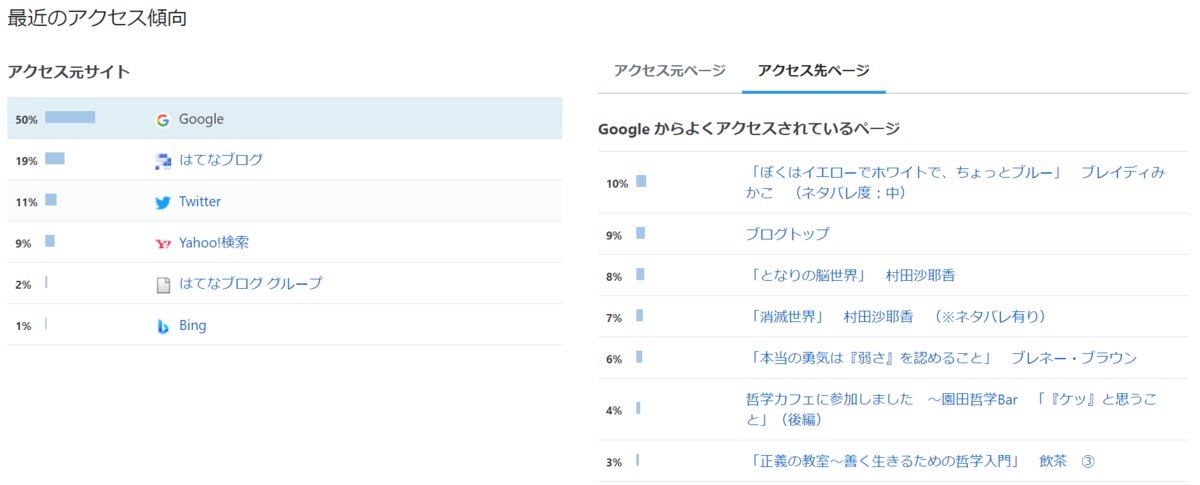Click the 8% value beside となりの脳世界
Image resolution: width=1200 pixels, height=485 pixels.
pos(614,277)
